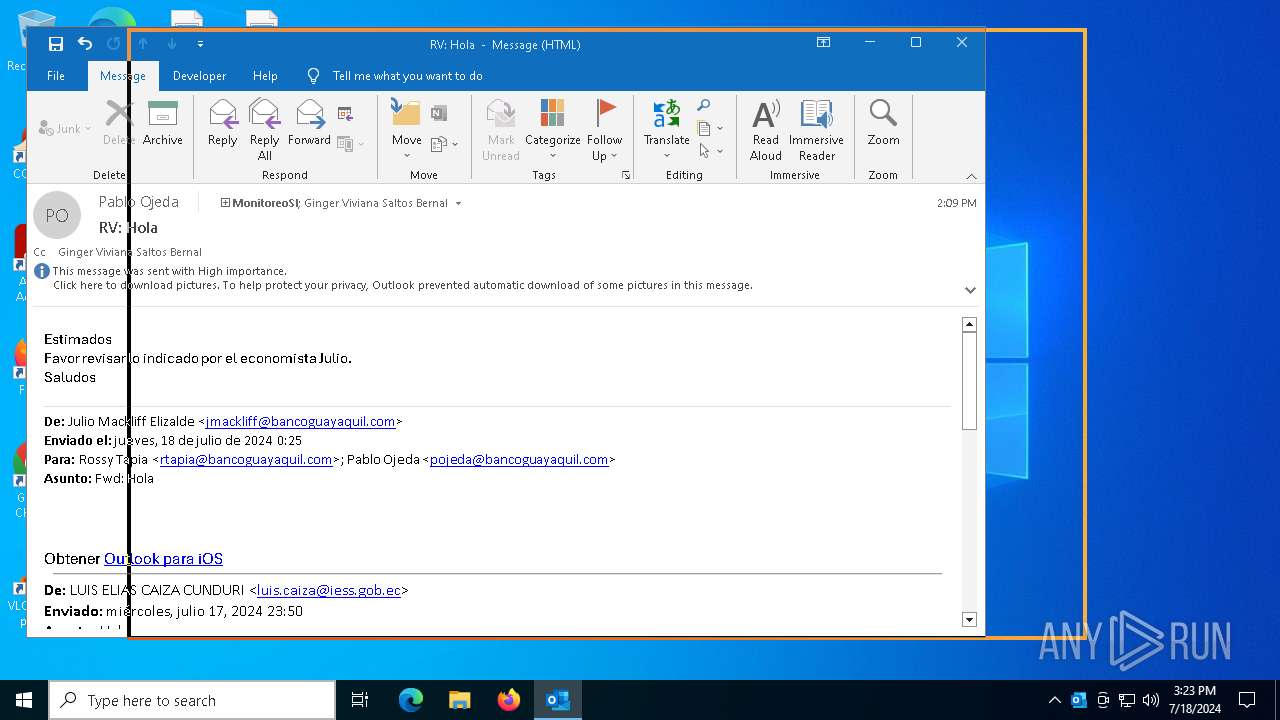
Task: Click the Tell me what you want to do box
Action: 408,76
